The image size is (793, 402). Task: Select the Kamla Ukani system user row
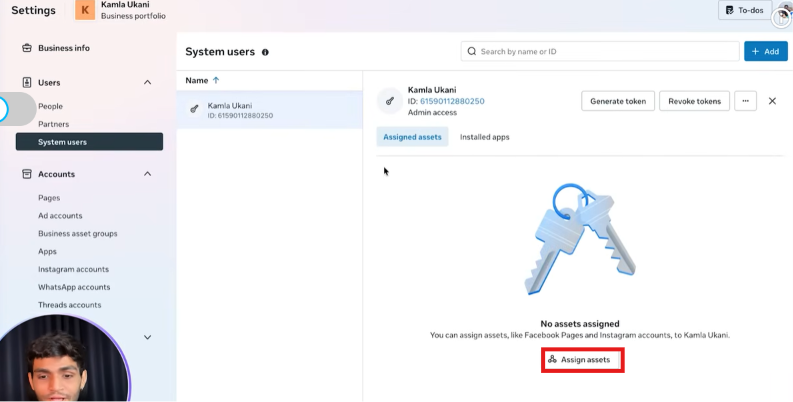pos(270,110)
